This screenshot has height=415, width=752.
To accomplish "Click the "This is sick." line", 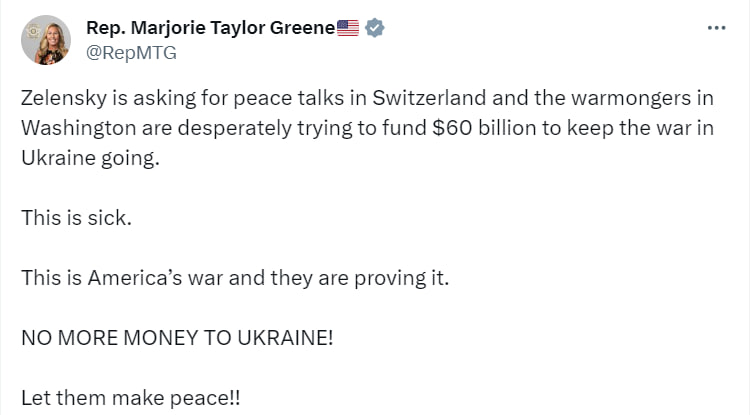I will (76, 218).
